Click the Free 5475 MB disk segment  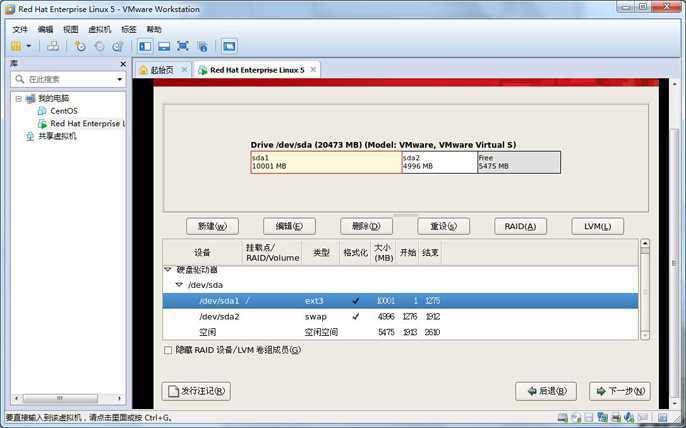point(519,162)
